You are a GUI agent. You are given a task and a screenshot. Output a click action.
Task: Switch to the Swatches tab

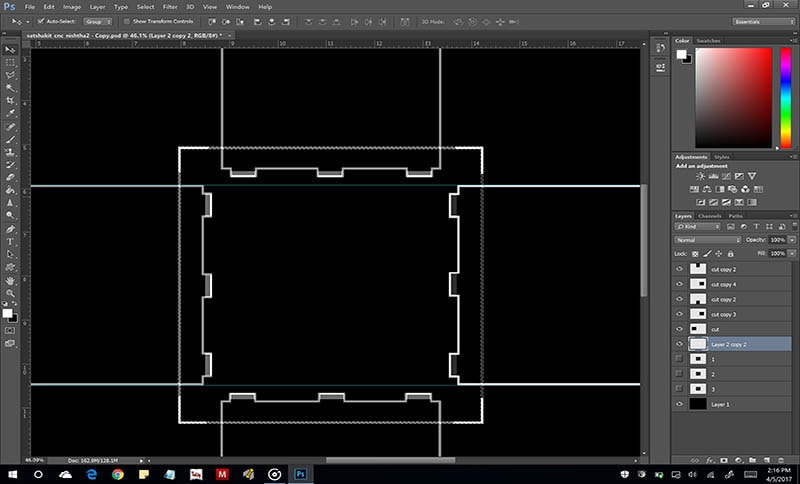click(x=708, y=41)
